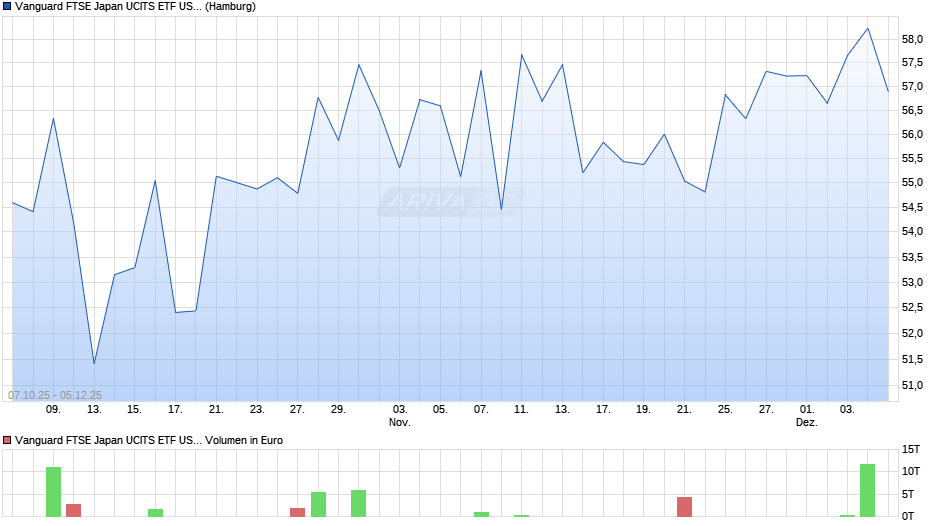Click the x-axis date label '19.'

(643, 410)
